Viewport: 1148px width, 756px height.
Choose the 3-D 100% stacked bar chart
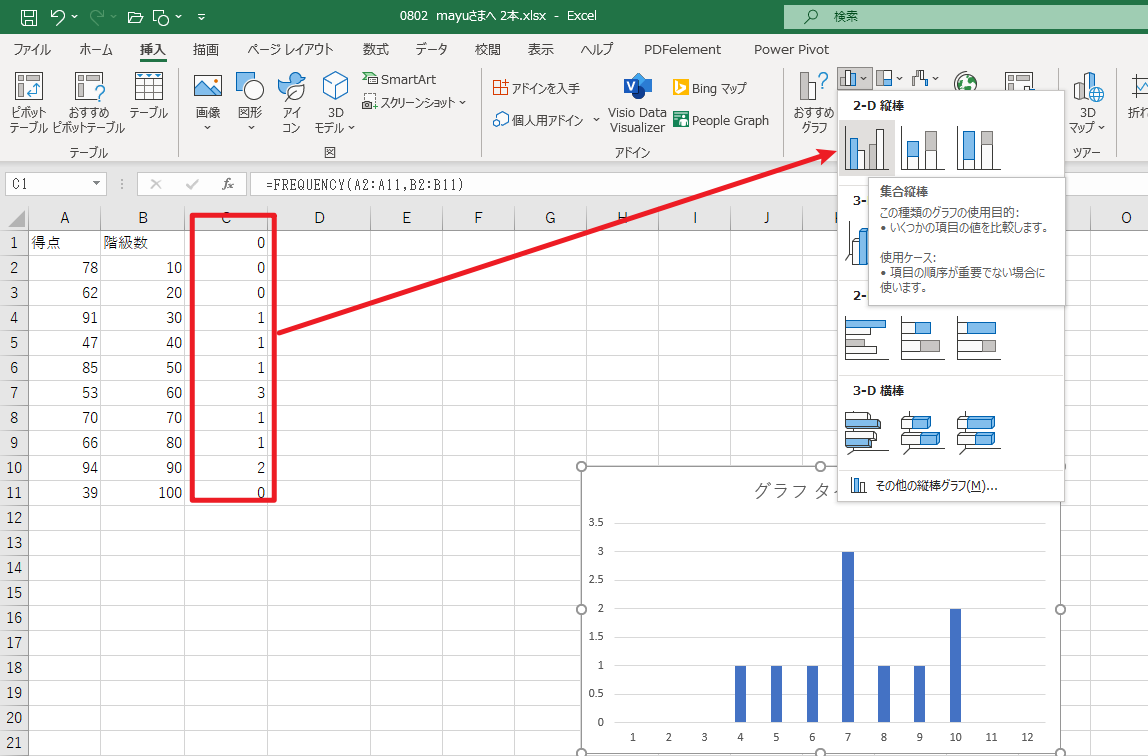[x=978, y=432]
